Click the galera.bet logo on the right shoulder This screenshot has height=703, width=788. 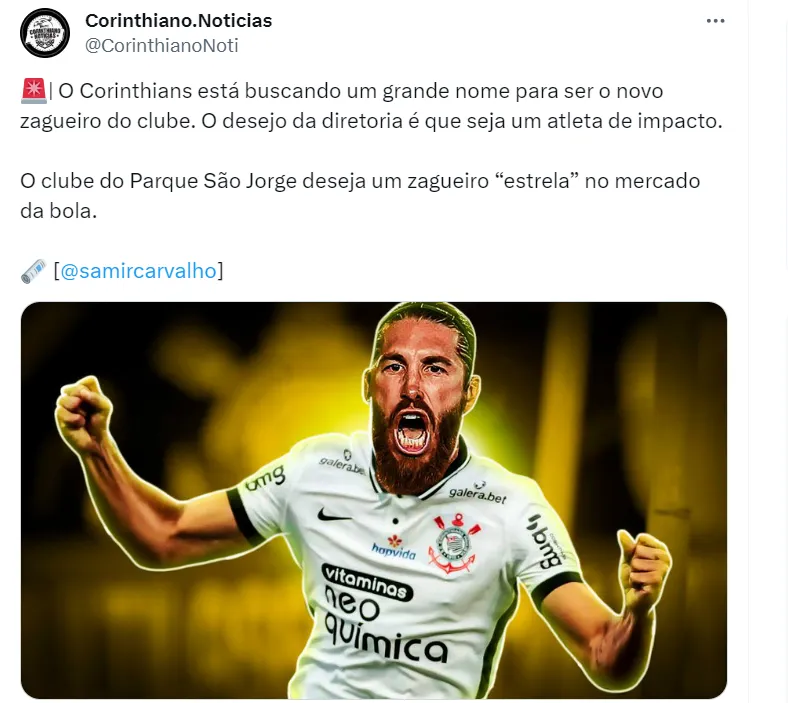pos(477,492)
